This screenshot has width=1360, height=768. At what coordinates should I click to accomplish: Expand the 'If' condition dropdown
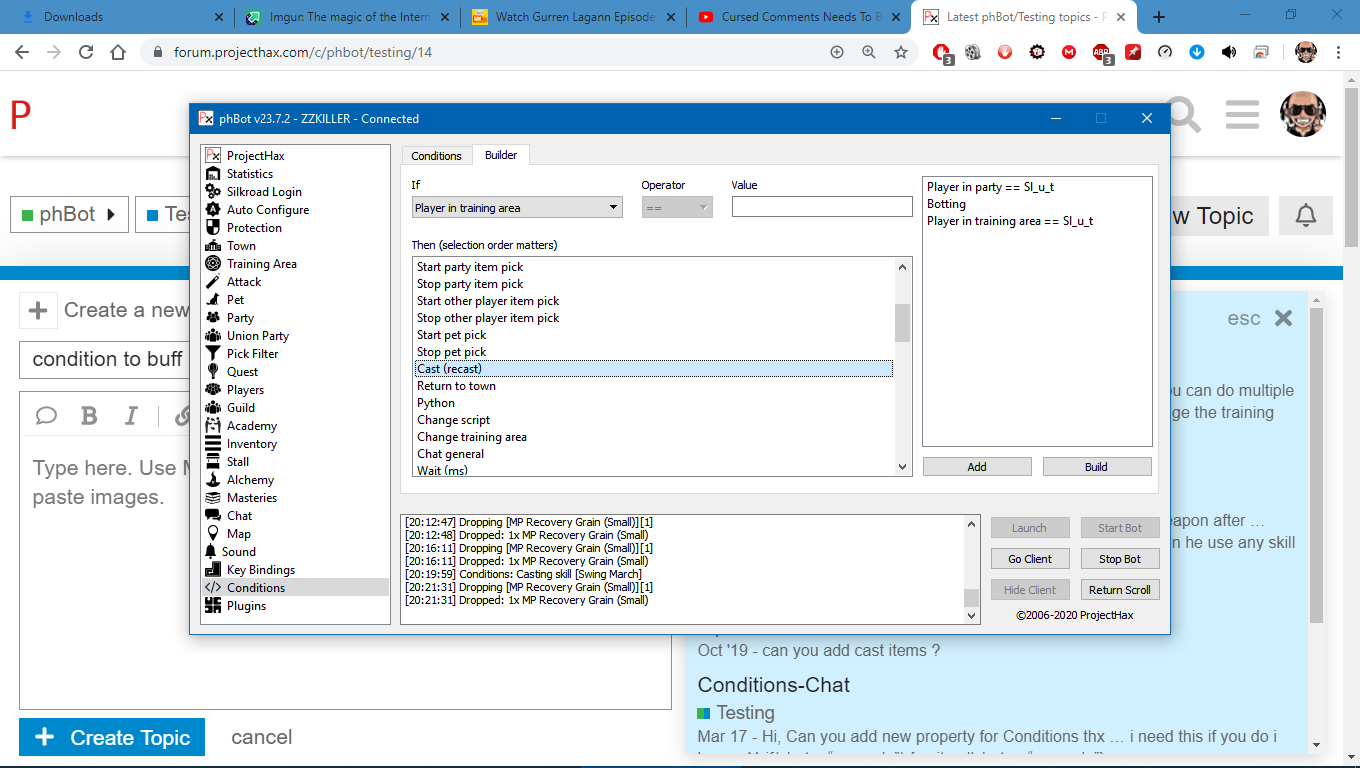click(516, 208)
